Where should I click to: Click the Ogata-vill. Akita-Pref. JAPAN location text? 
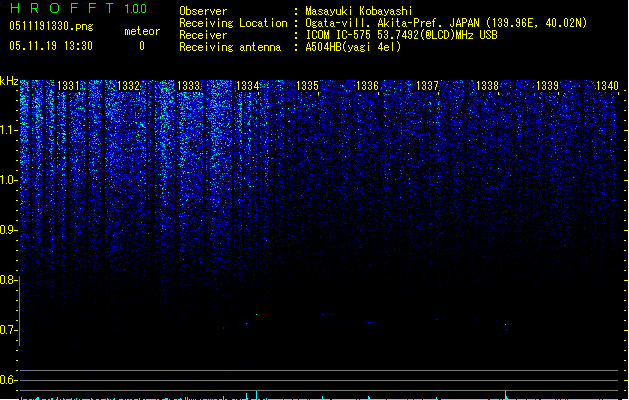446,23
